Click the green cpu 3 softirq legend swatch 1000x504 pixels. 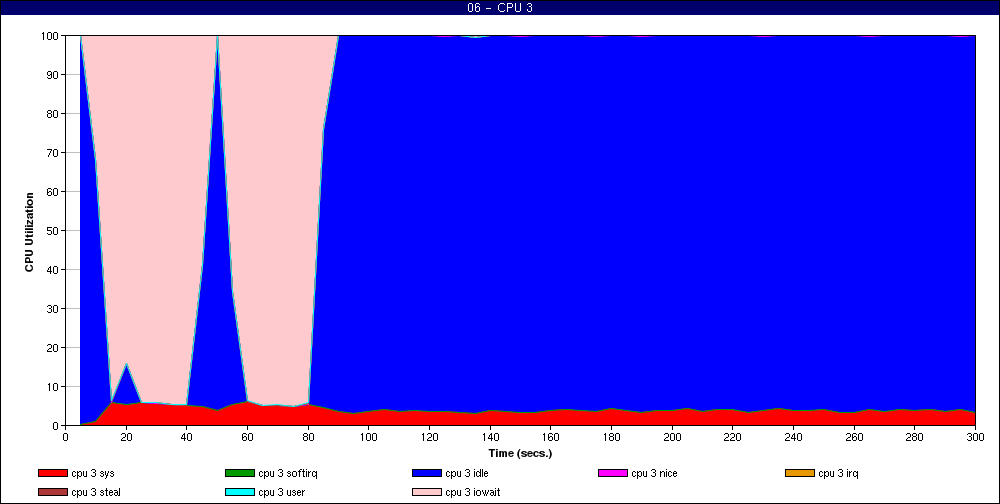coord(240,473)
